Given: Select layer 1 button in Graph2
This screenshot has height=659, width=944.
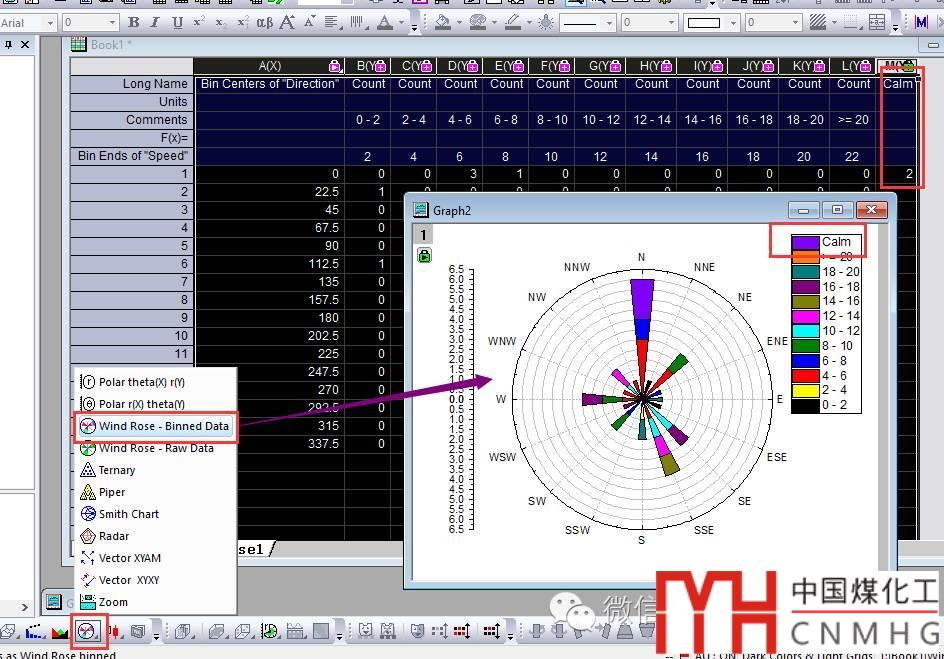Looking at the screenshot, I should [x=423, y=235].
